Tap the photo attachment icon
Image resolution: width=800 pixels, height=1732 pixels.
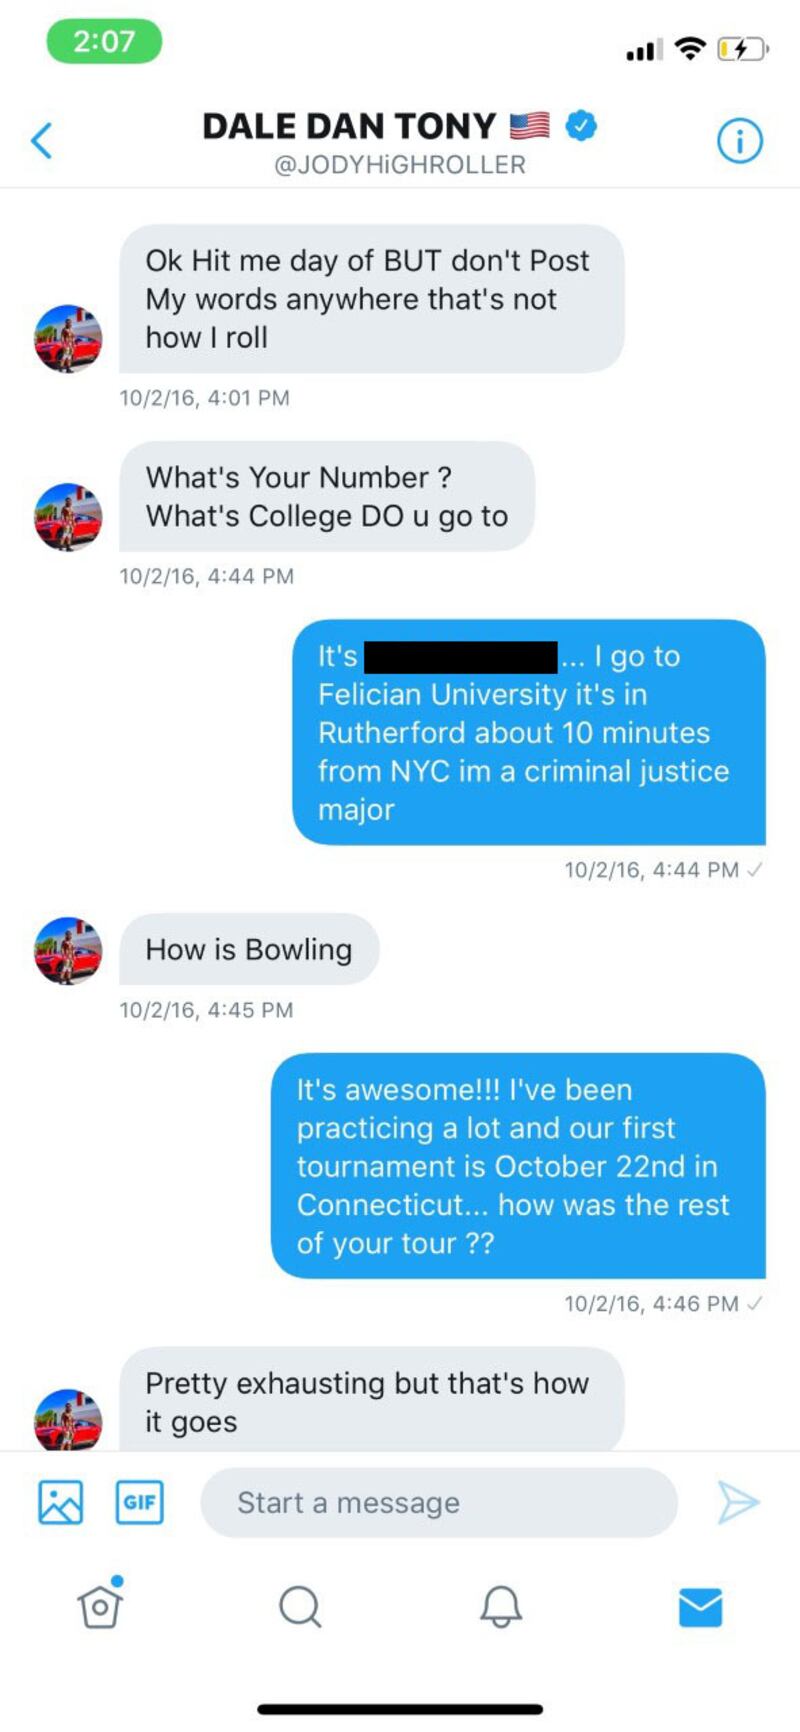60,1502
